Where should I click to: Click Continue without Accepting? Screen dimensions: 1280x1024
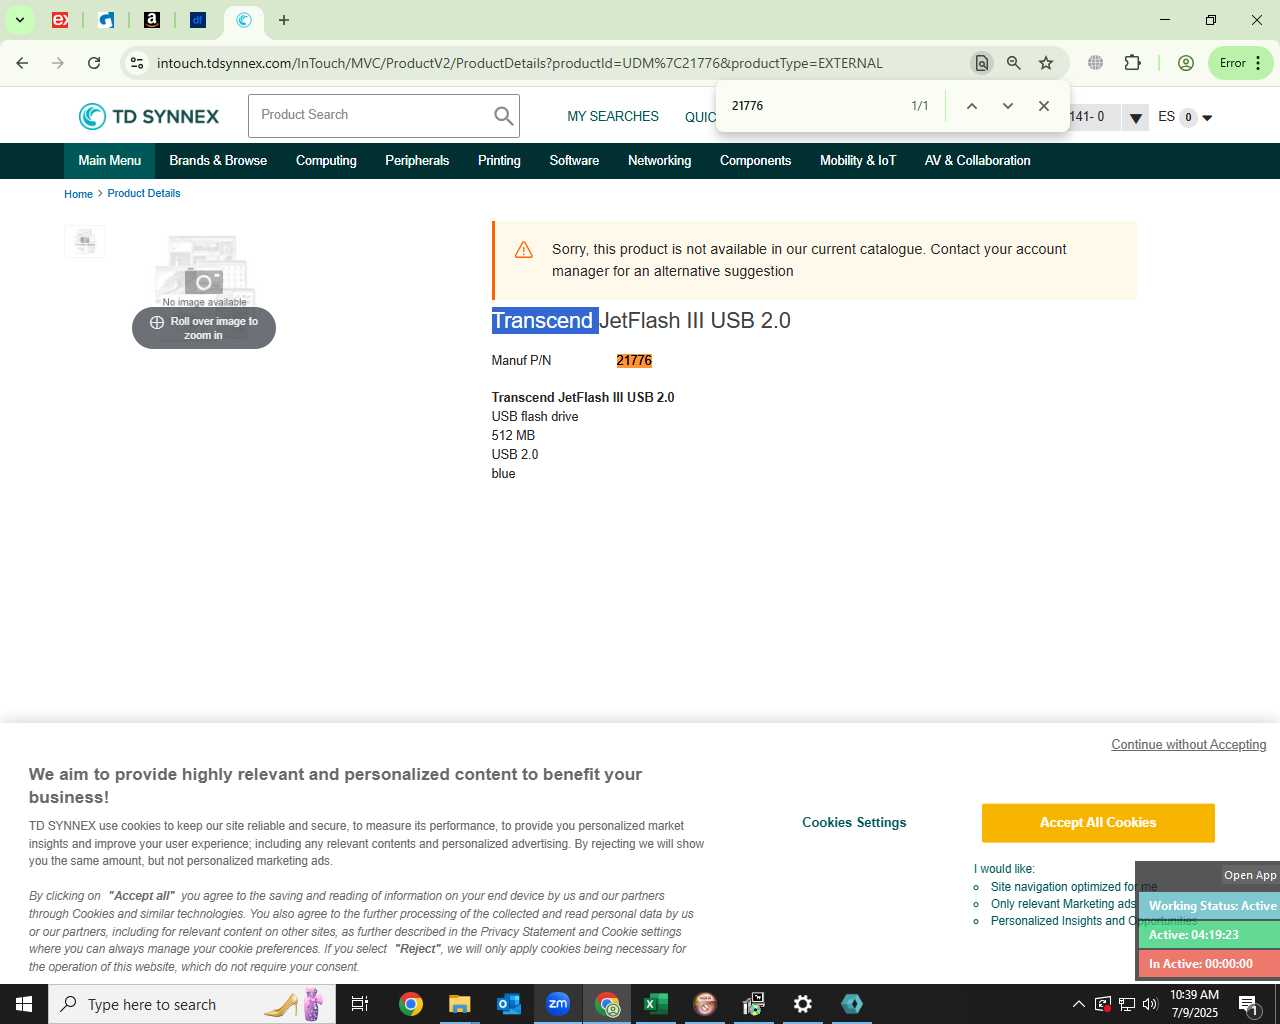point(1189,745)
